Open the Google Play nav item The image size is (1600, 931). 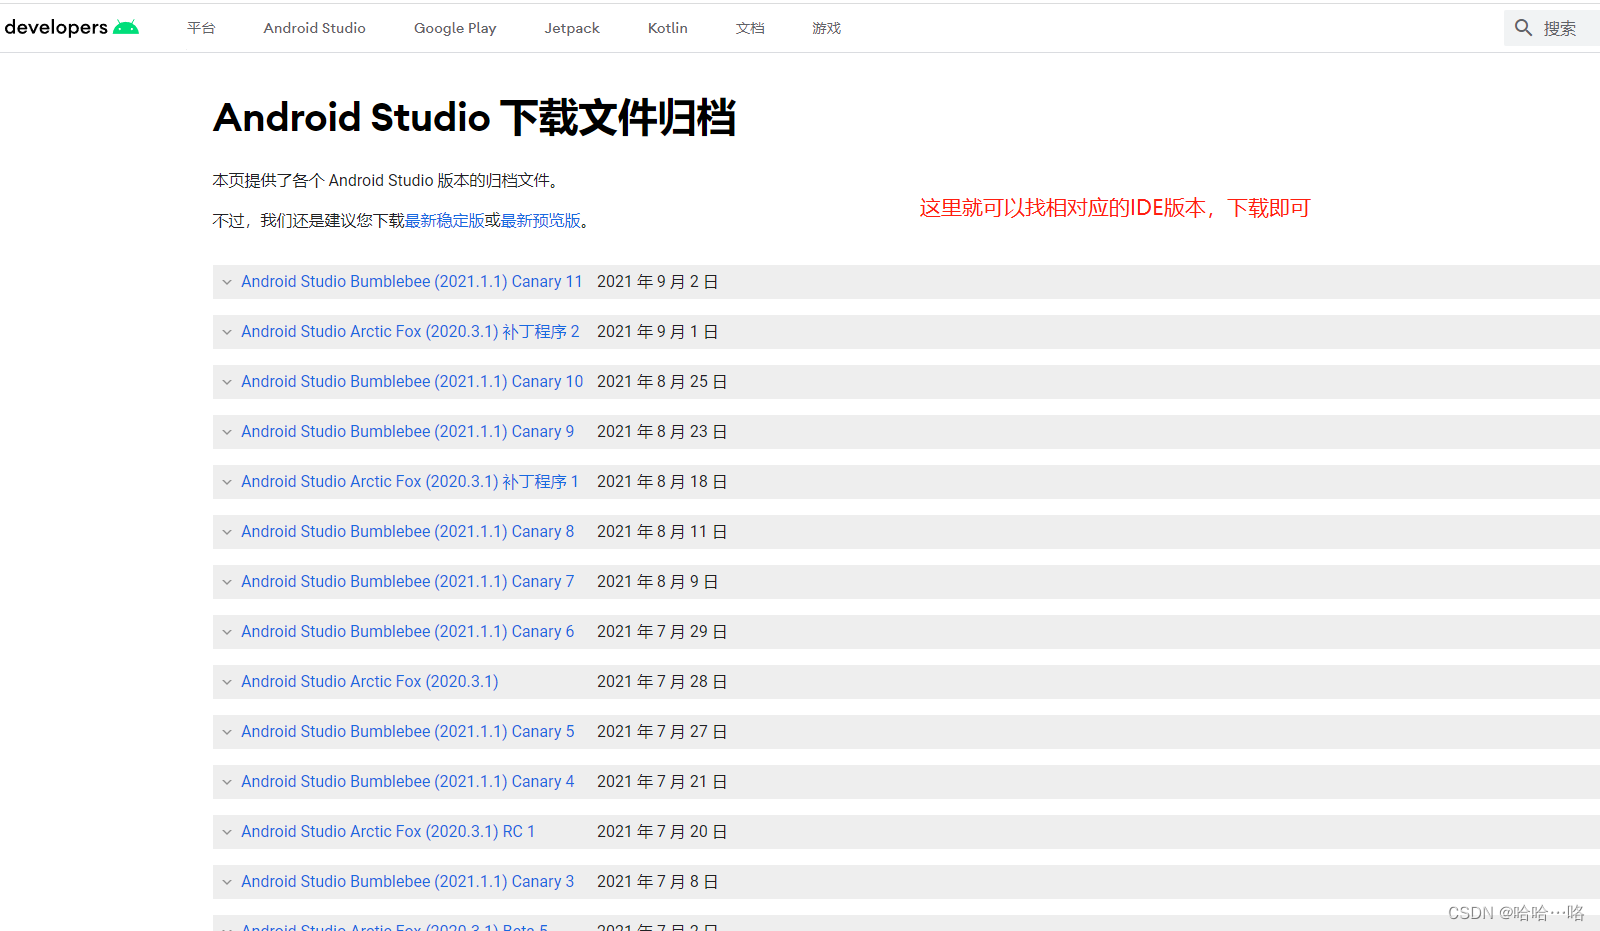click(x=455, y=28)
